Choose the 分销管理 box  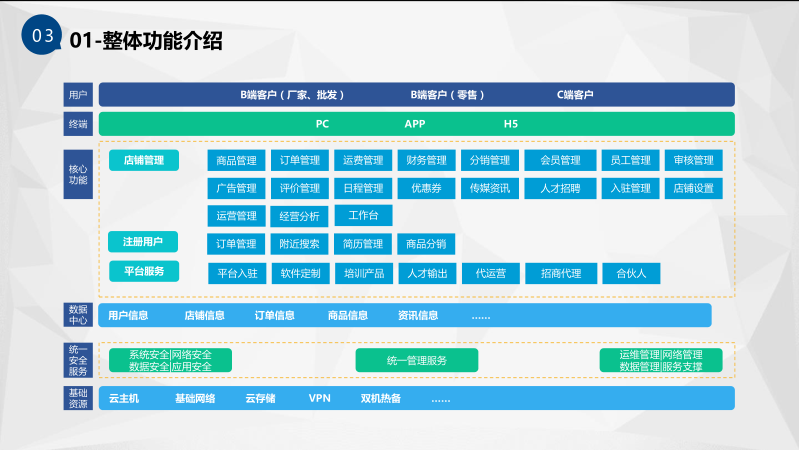coord(490,160)
